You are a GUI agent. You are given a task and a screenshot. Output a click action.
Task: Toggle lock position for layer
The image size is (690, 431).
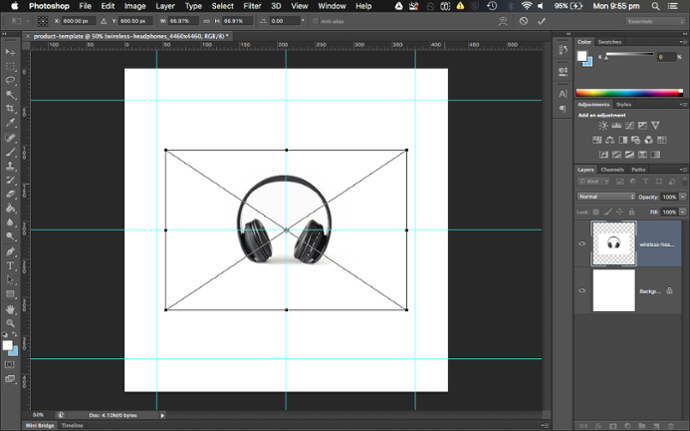(620, 212)
